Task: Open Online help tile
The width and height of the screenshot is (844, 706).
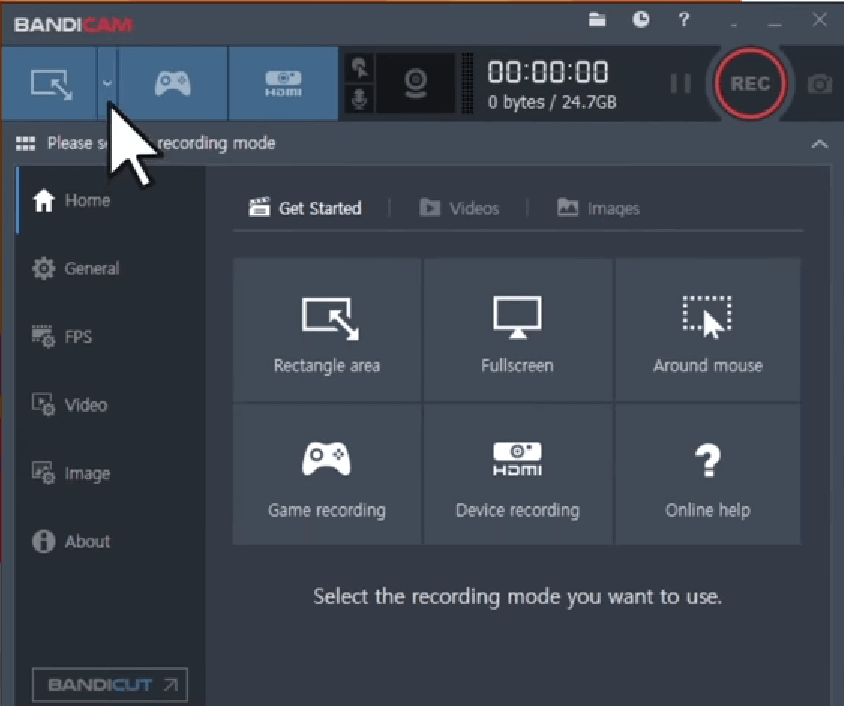Action: pyautogui.click(x=707, y=474)
